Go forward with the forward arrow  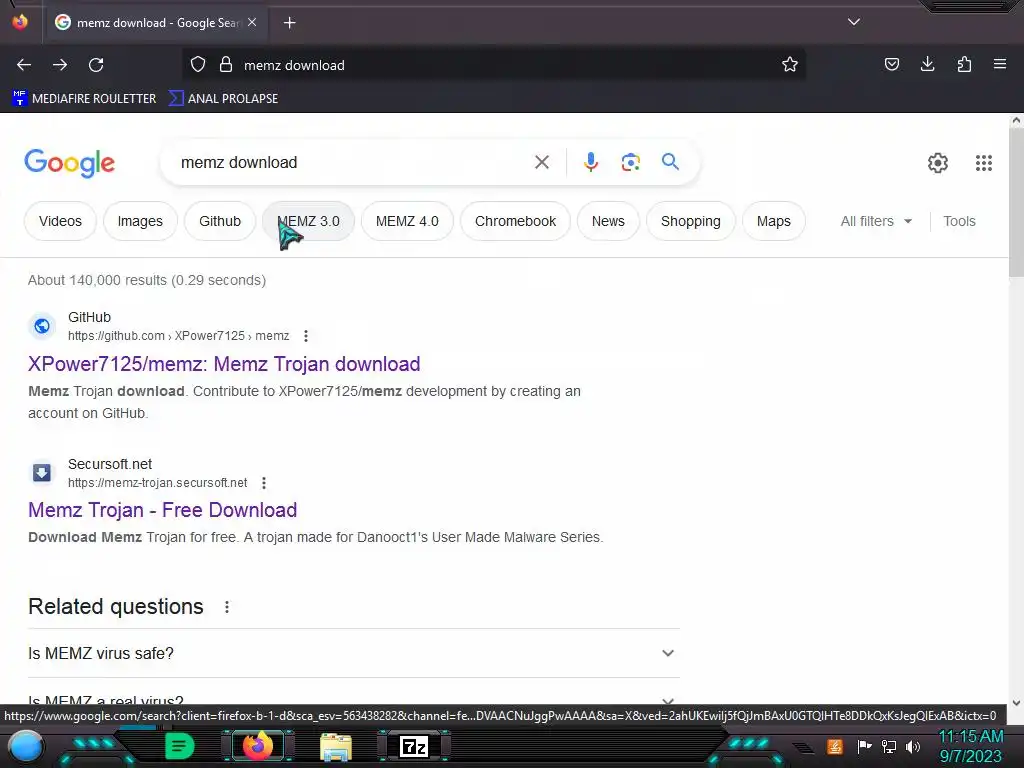click(x=60, y=65)
